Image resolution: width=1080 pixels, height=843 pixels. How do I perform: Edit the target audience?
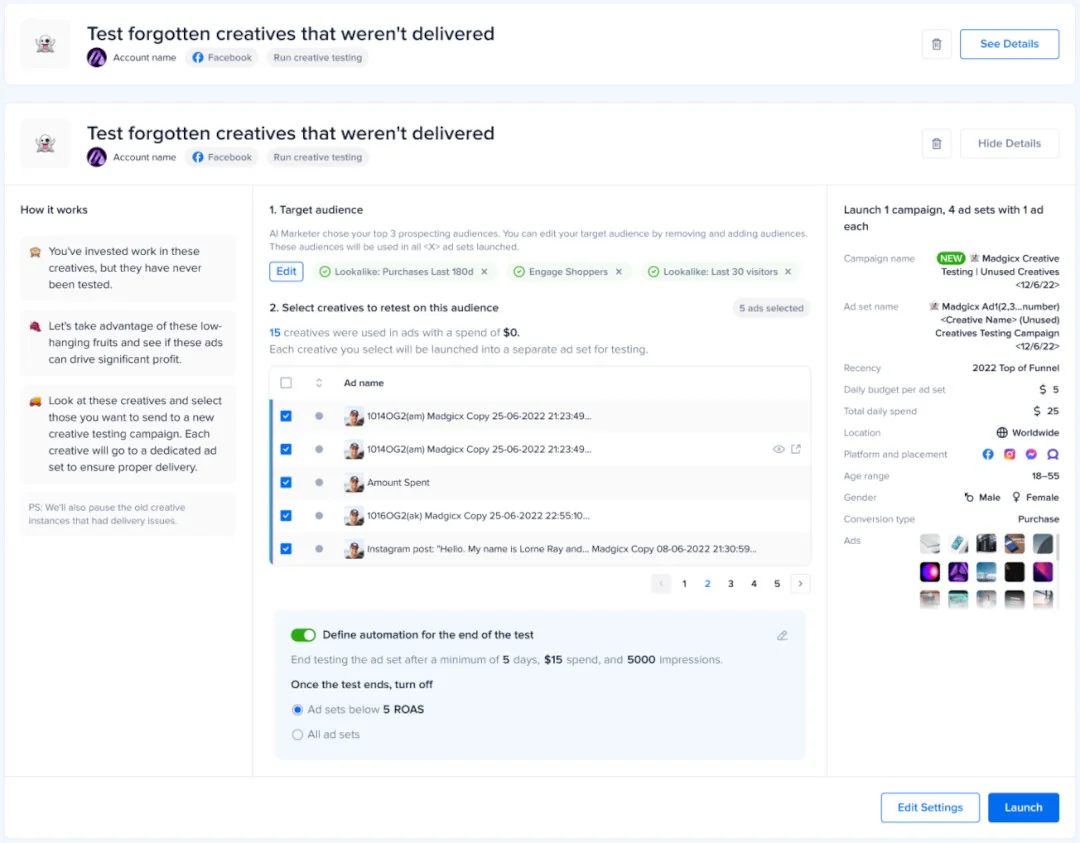tap(286, 271)
